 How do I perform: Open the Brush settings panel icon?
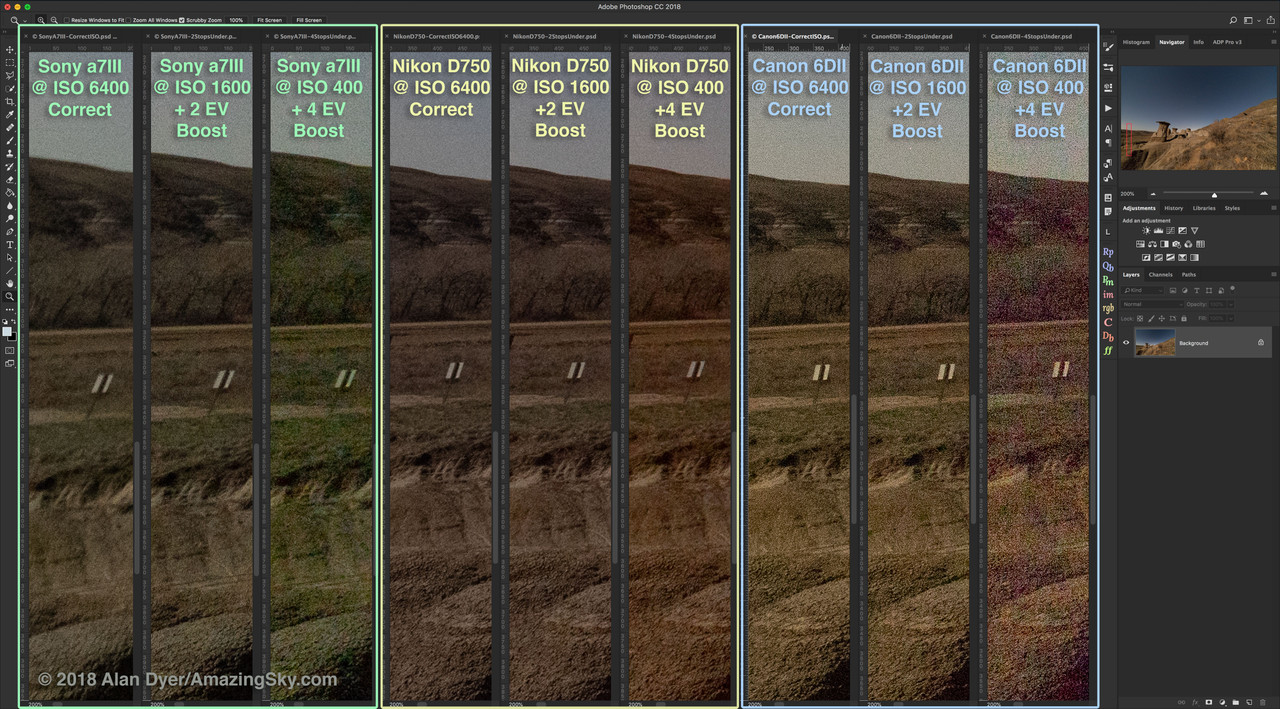click(1108, 48)
